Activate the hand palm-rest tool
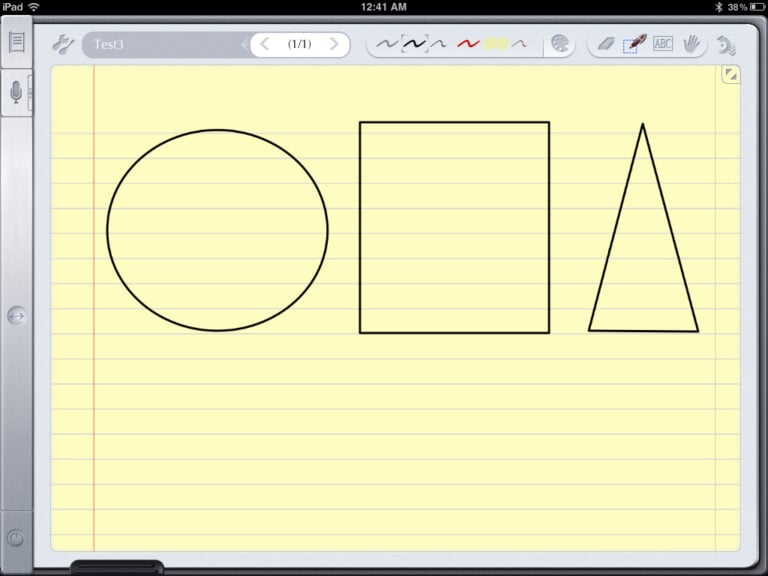The image size is (768, 576). point(691,44)
